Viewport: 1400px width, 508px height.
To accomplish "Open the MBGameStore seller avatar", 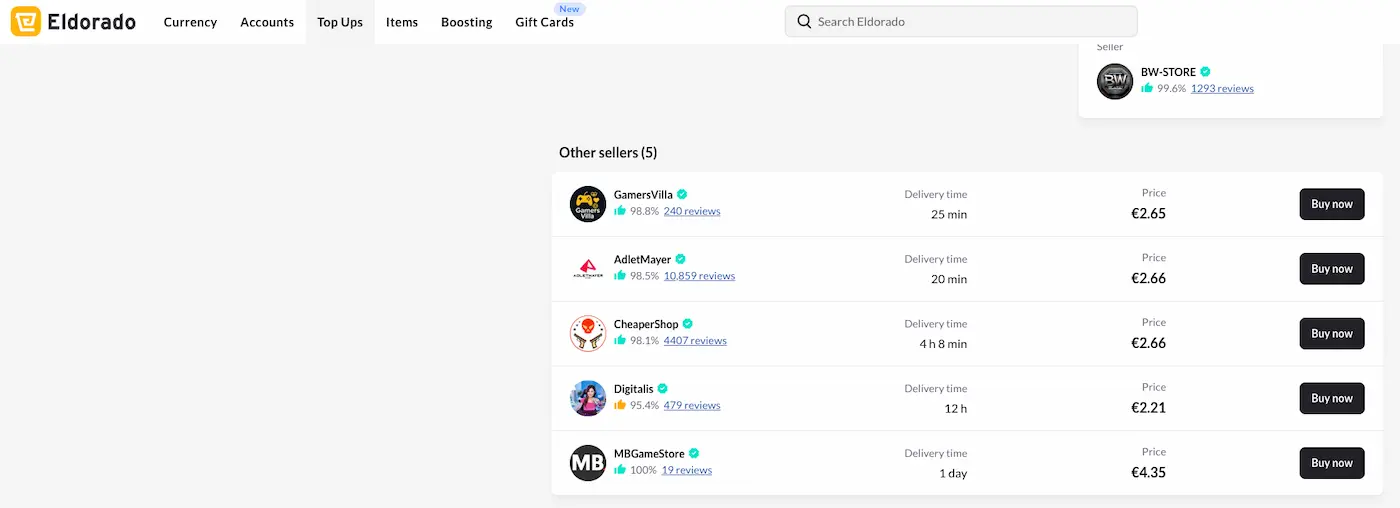I will coord(588,463).
